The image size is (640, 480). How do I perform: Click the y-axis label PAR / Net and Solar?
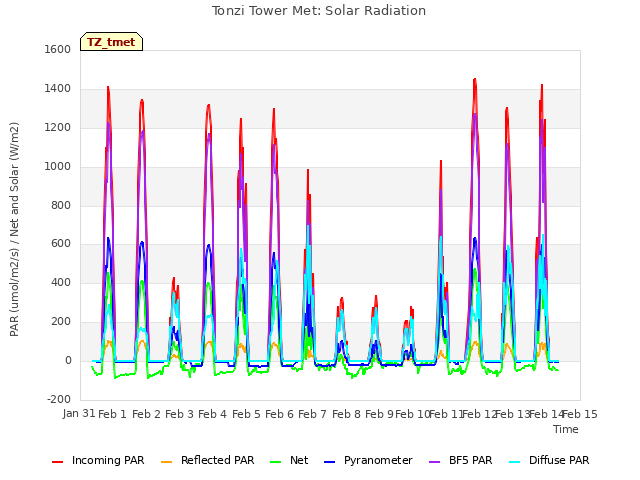coord(14,229)
